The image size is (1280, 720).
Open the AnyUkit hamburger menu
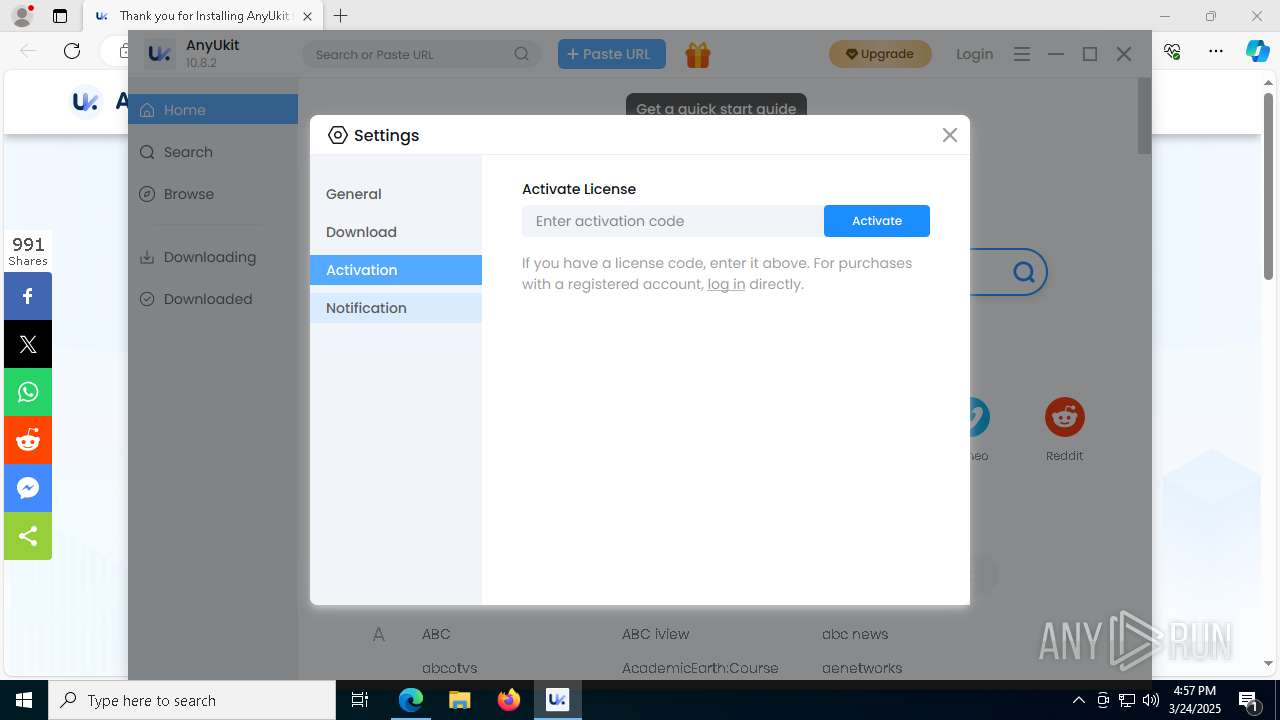pyautogui.click(x=1021, y=54)
